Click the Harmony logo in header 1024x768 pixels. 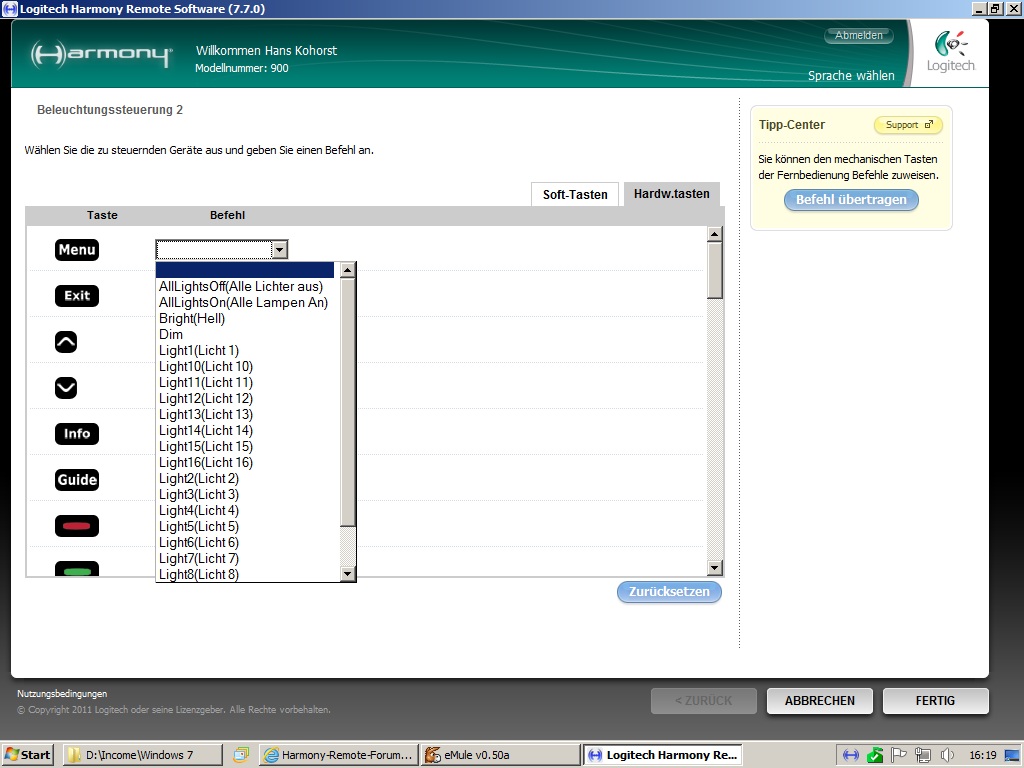[102, 55]
